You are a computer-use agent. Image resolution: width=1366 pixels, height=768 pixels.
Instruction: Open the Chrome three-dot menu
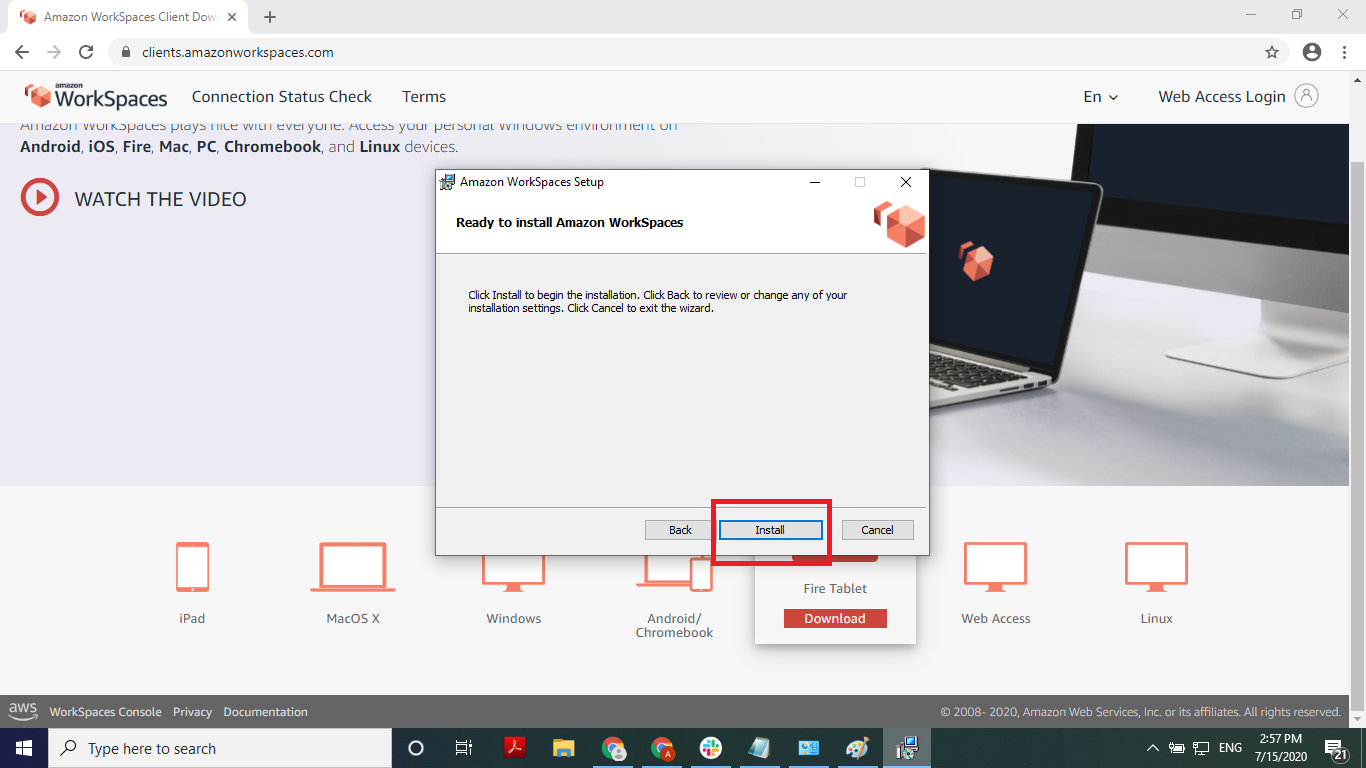[1344, 52]
